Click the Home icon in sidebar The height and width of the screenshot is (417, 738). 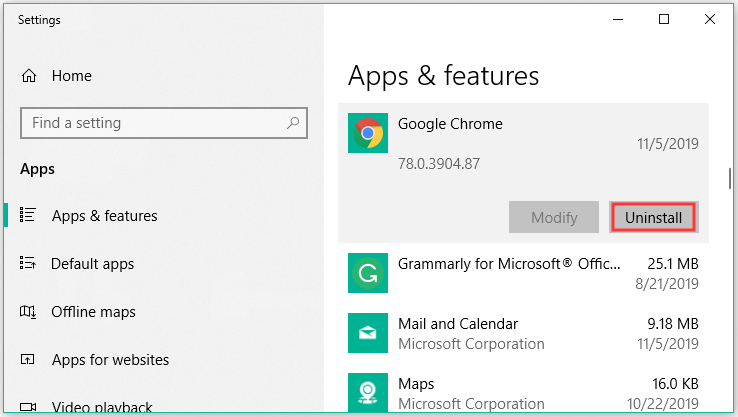(x=29, y=76)
